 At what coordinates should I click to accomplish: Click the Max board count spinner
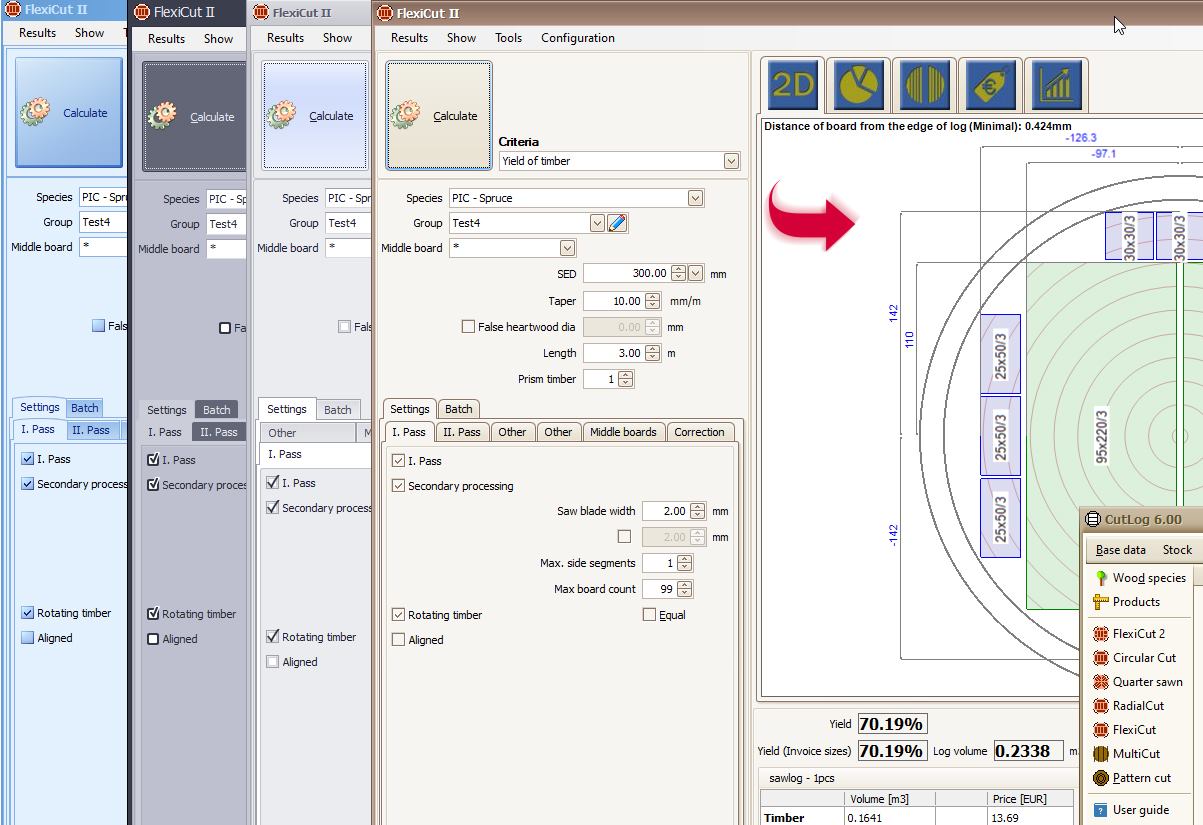(685, 589)
